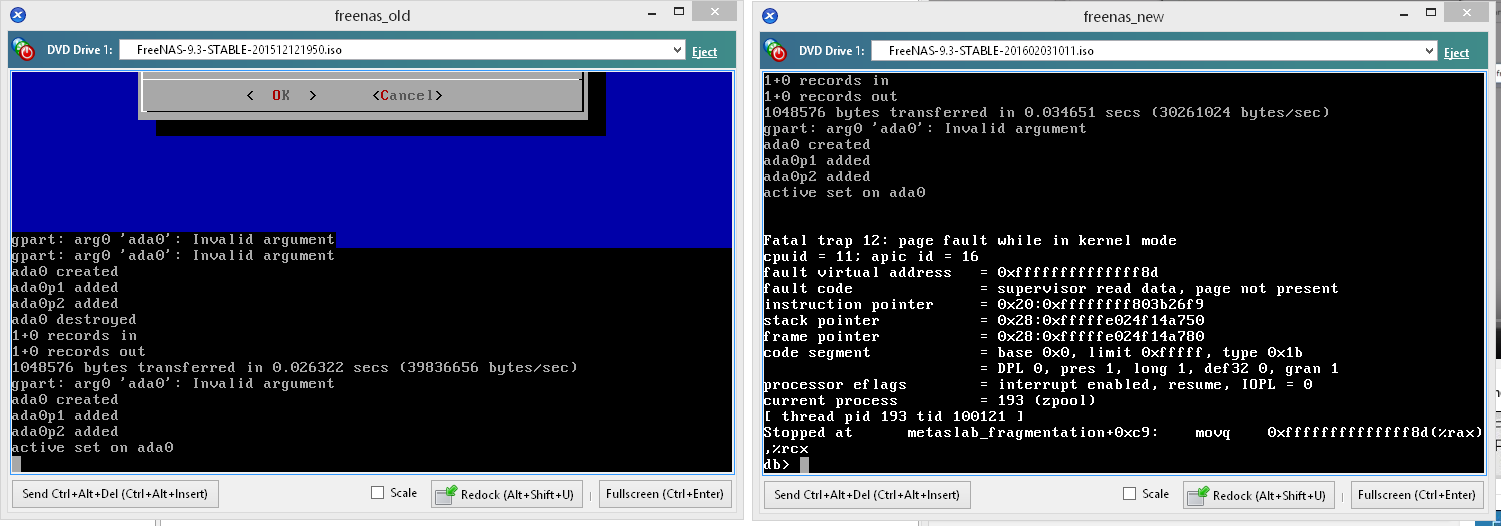Click 'Fatal trap 12' line in freenas_new console
Screen dimensions: 1501x526
pyautogui.click(x=970, y=240)
